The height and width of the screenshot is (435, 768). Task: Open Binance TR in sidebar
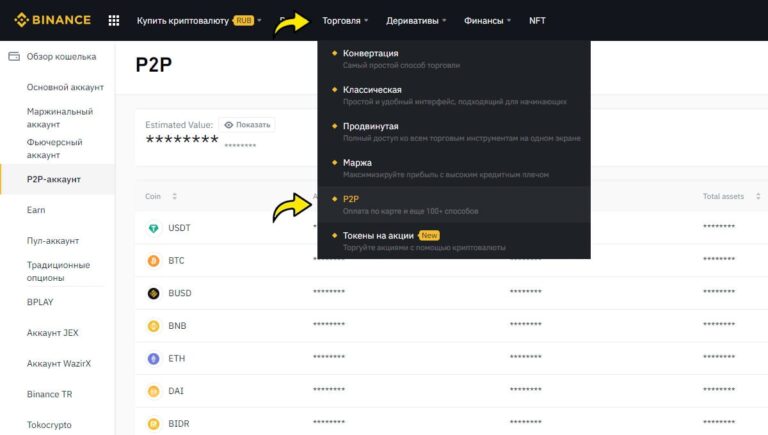point(49,394)
